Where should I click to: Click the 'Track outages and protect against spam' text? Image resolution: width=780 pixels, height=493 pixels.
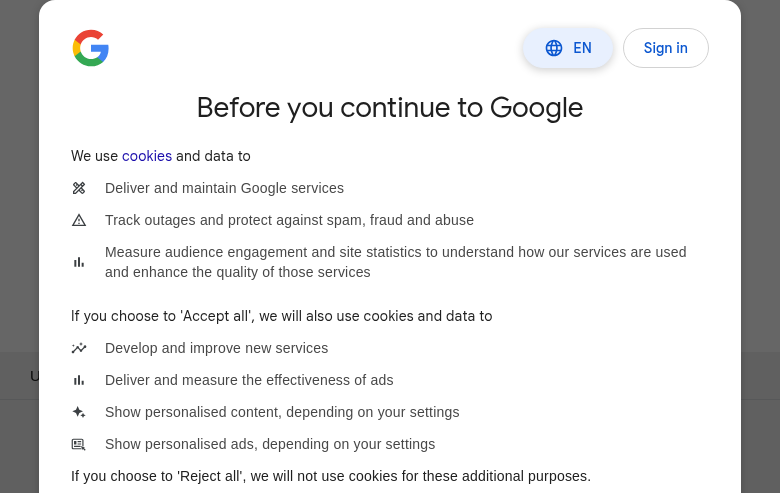point(289,220)
